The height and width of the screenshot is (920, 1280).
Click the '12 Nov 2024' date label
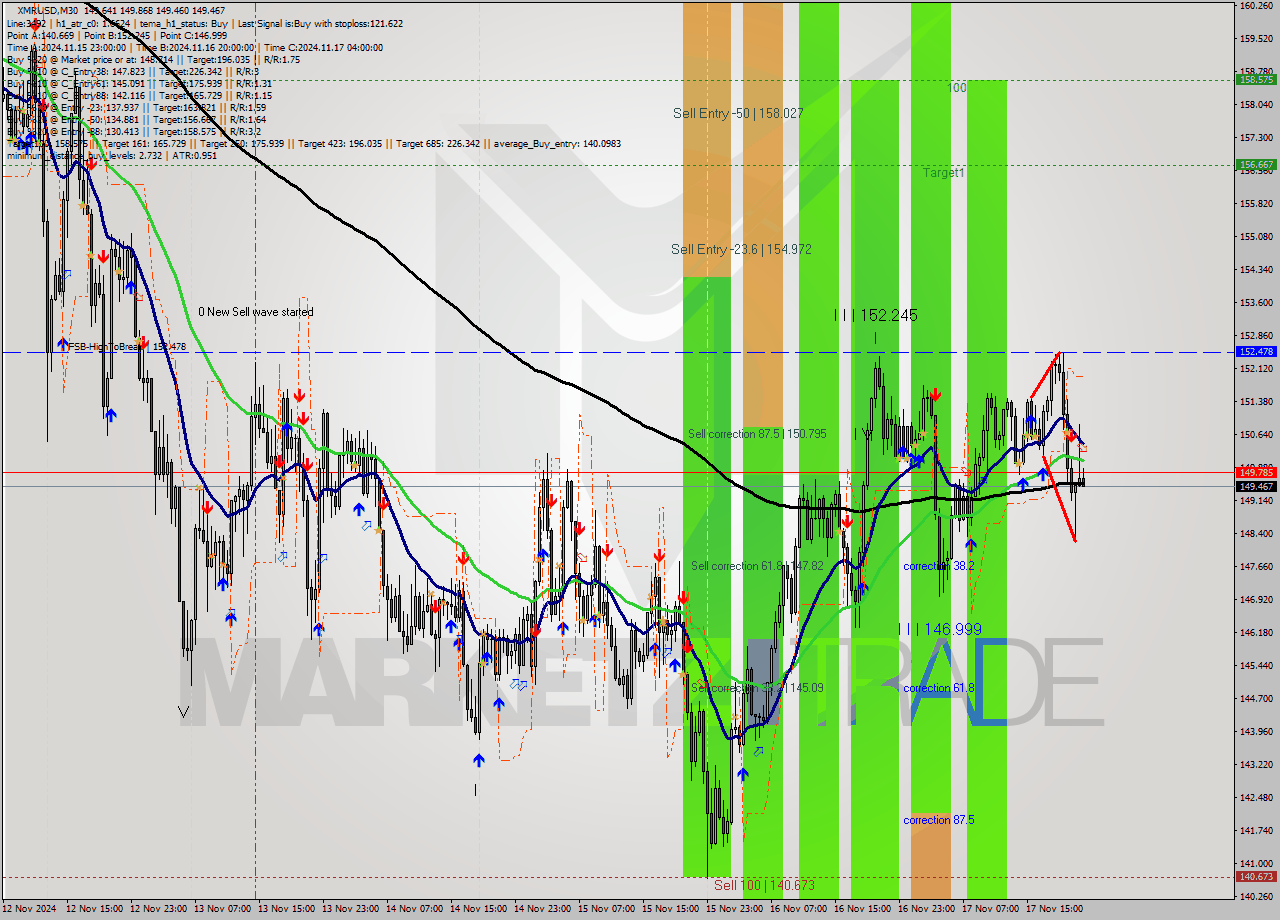click(x=30, y=909)
